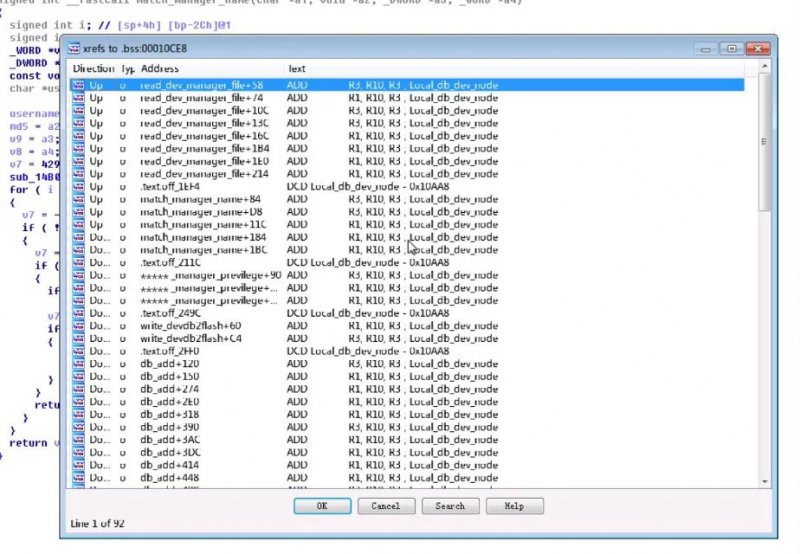Open Help for the xrefs dialog

514,506
